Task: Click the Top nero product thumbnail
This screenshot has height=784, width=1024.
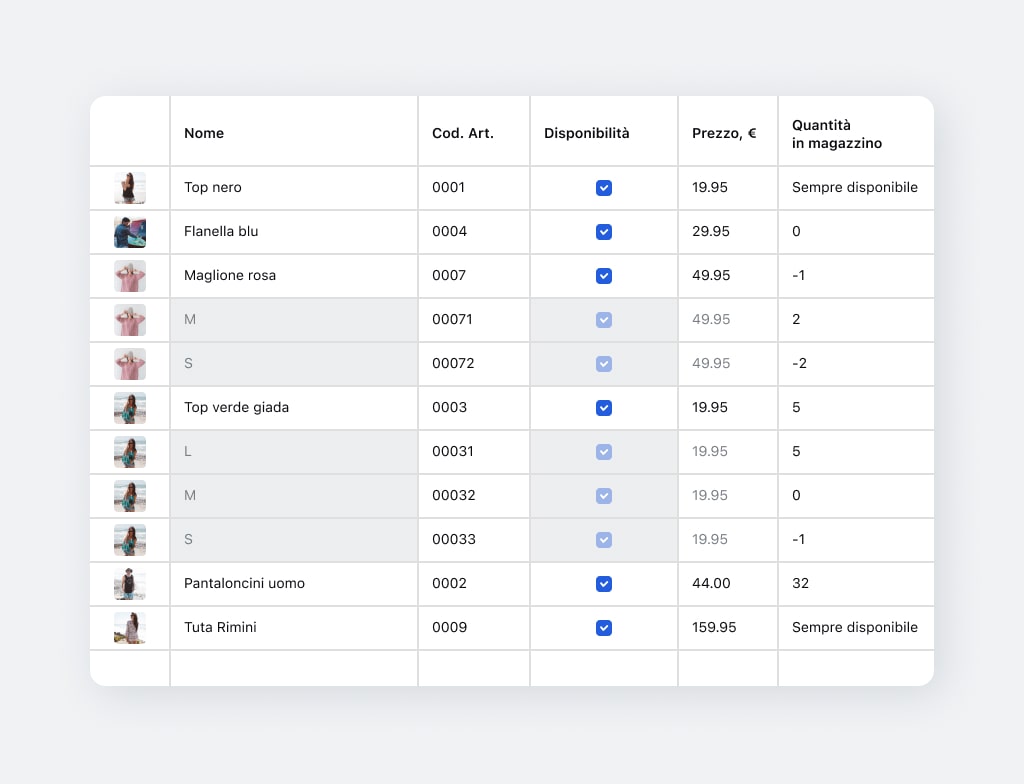Action: coord(130,188)
